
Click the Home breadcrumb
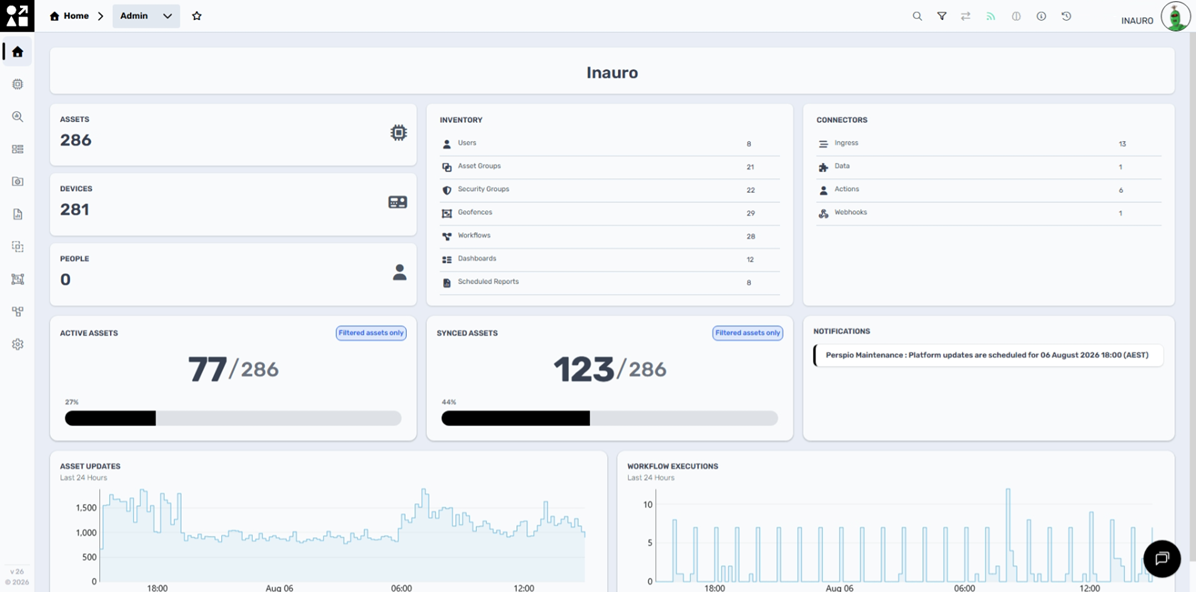point(69,16)
